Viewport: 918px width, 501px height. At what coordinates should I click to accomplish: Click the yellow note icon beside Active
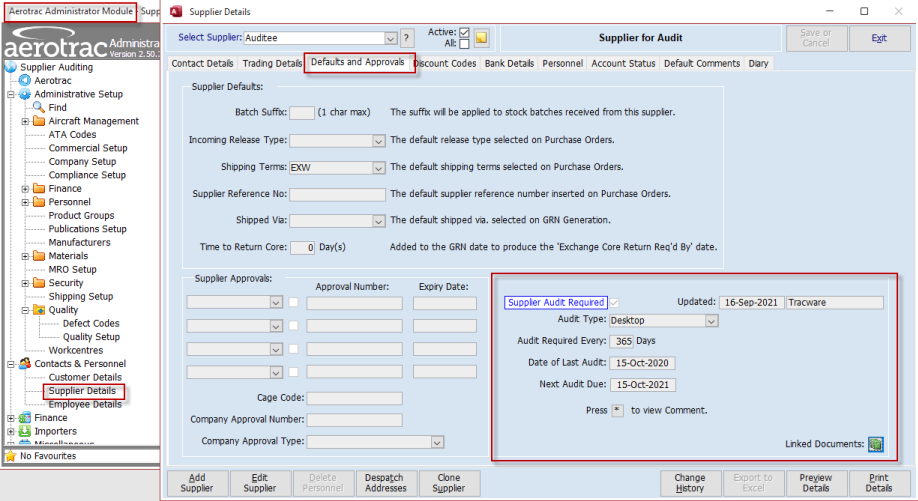481,38
